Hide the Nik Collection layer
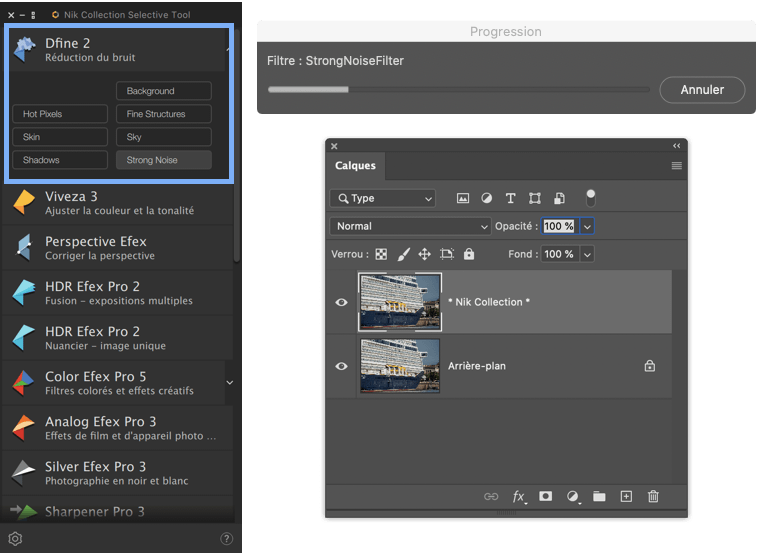Screen dimensions: 758x555 [x=341, y=302]
